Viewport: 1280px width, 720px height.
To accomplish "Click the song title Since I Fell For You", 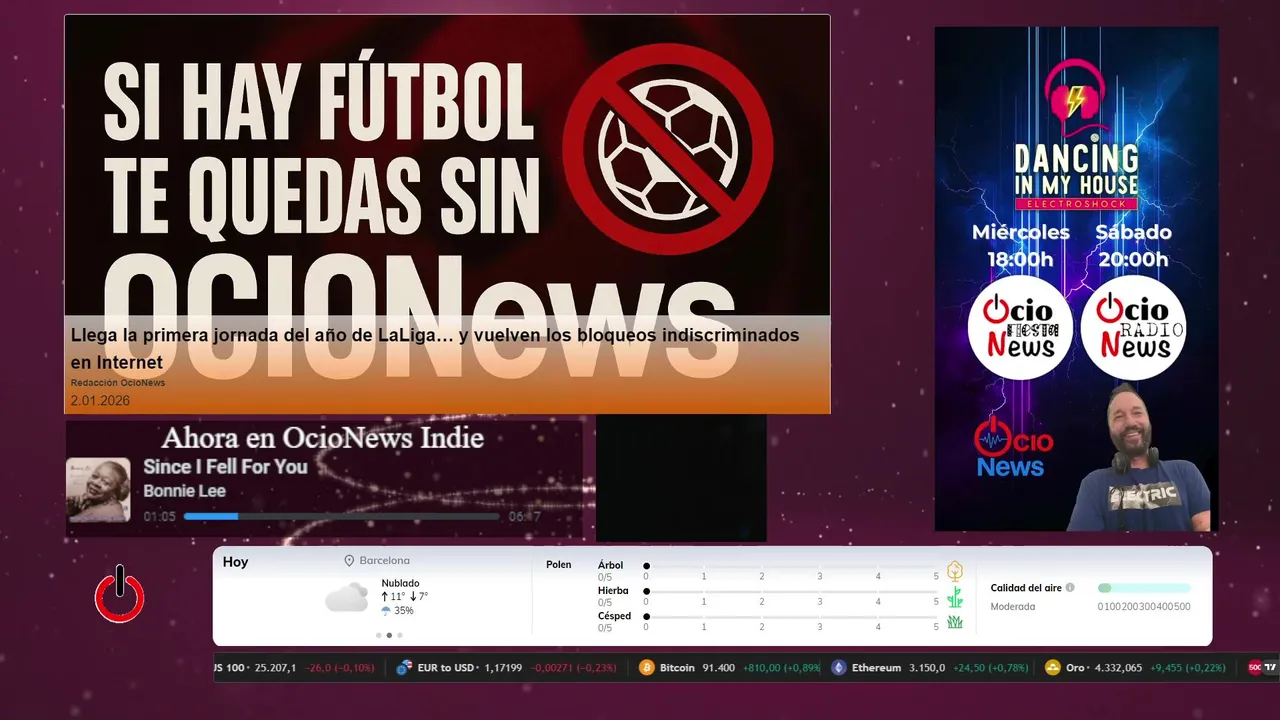I will click(x=225, y=467).
